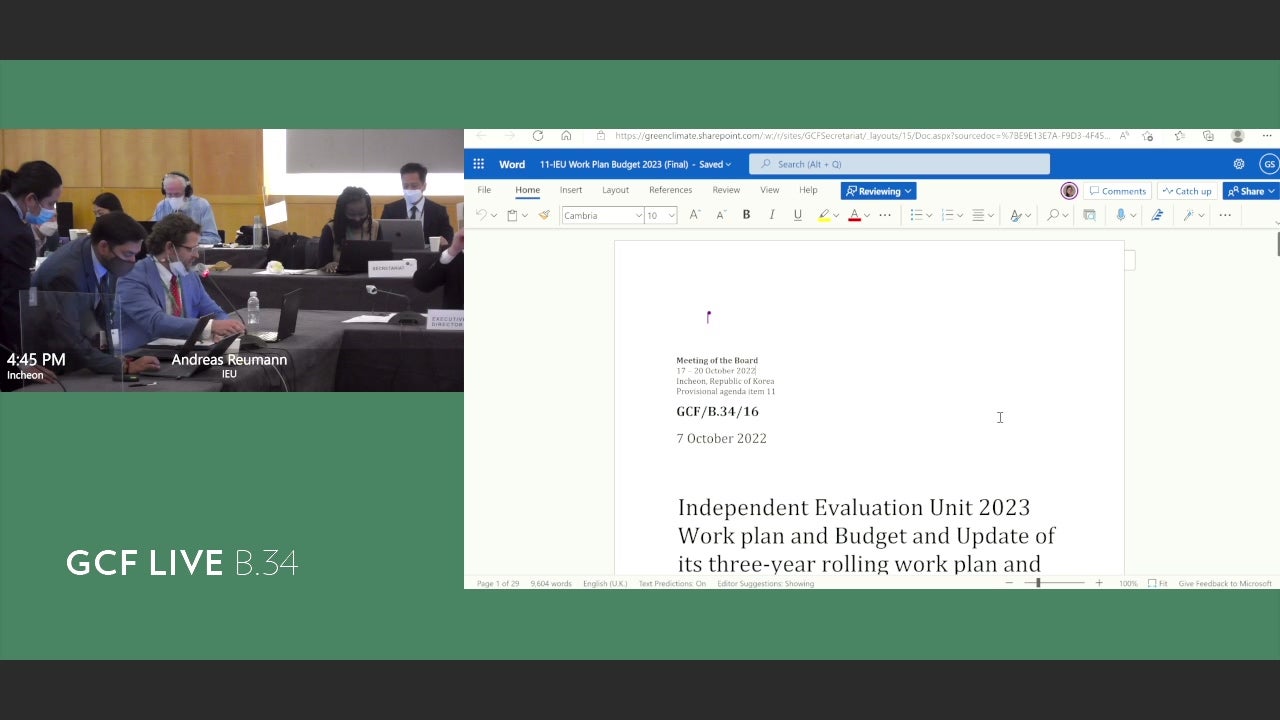Expand the highlight color arrow
The width and height of the screenshot is (1280, 720).
[836, 215]
